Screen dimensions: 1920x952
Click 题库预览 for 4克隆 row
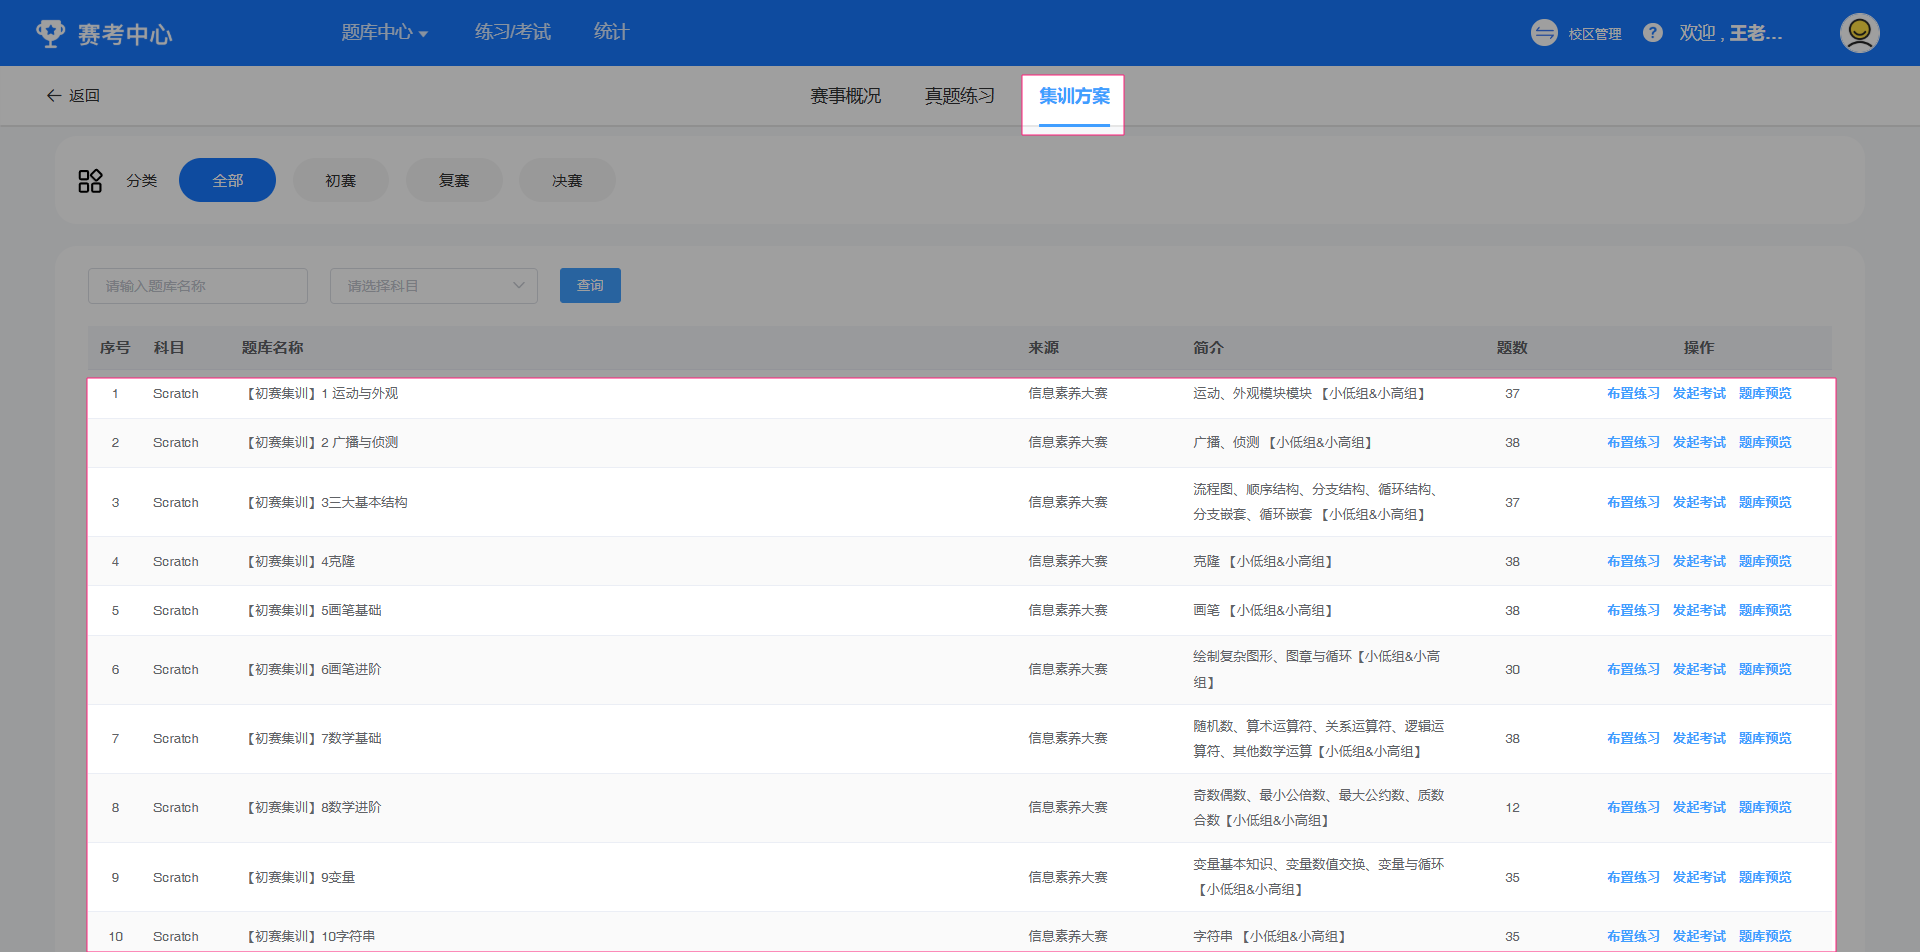pos(1765,562)
